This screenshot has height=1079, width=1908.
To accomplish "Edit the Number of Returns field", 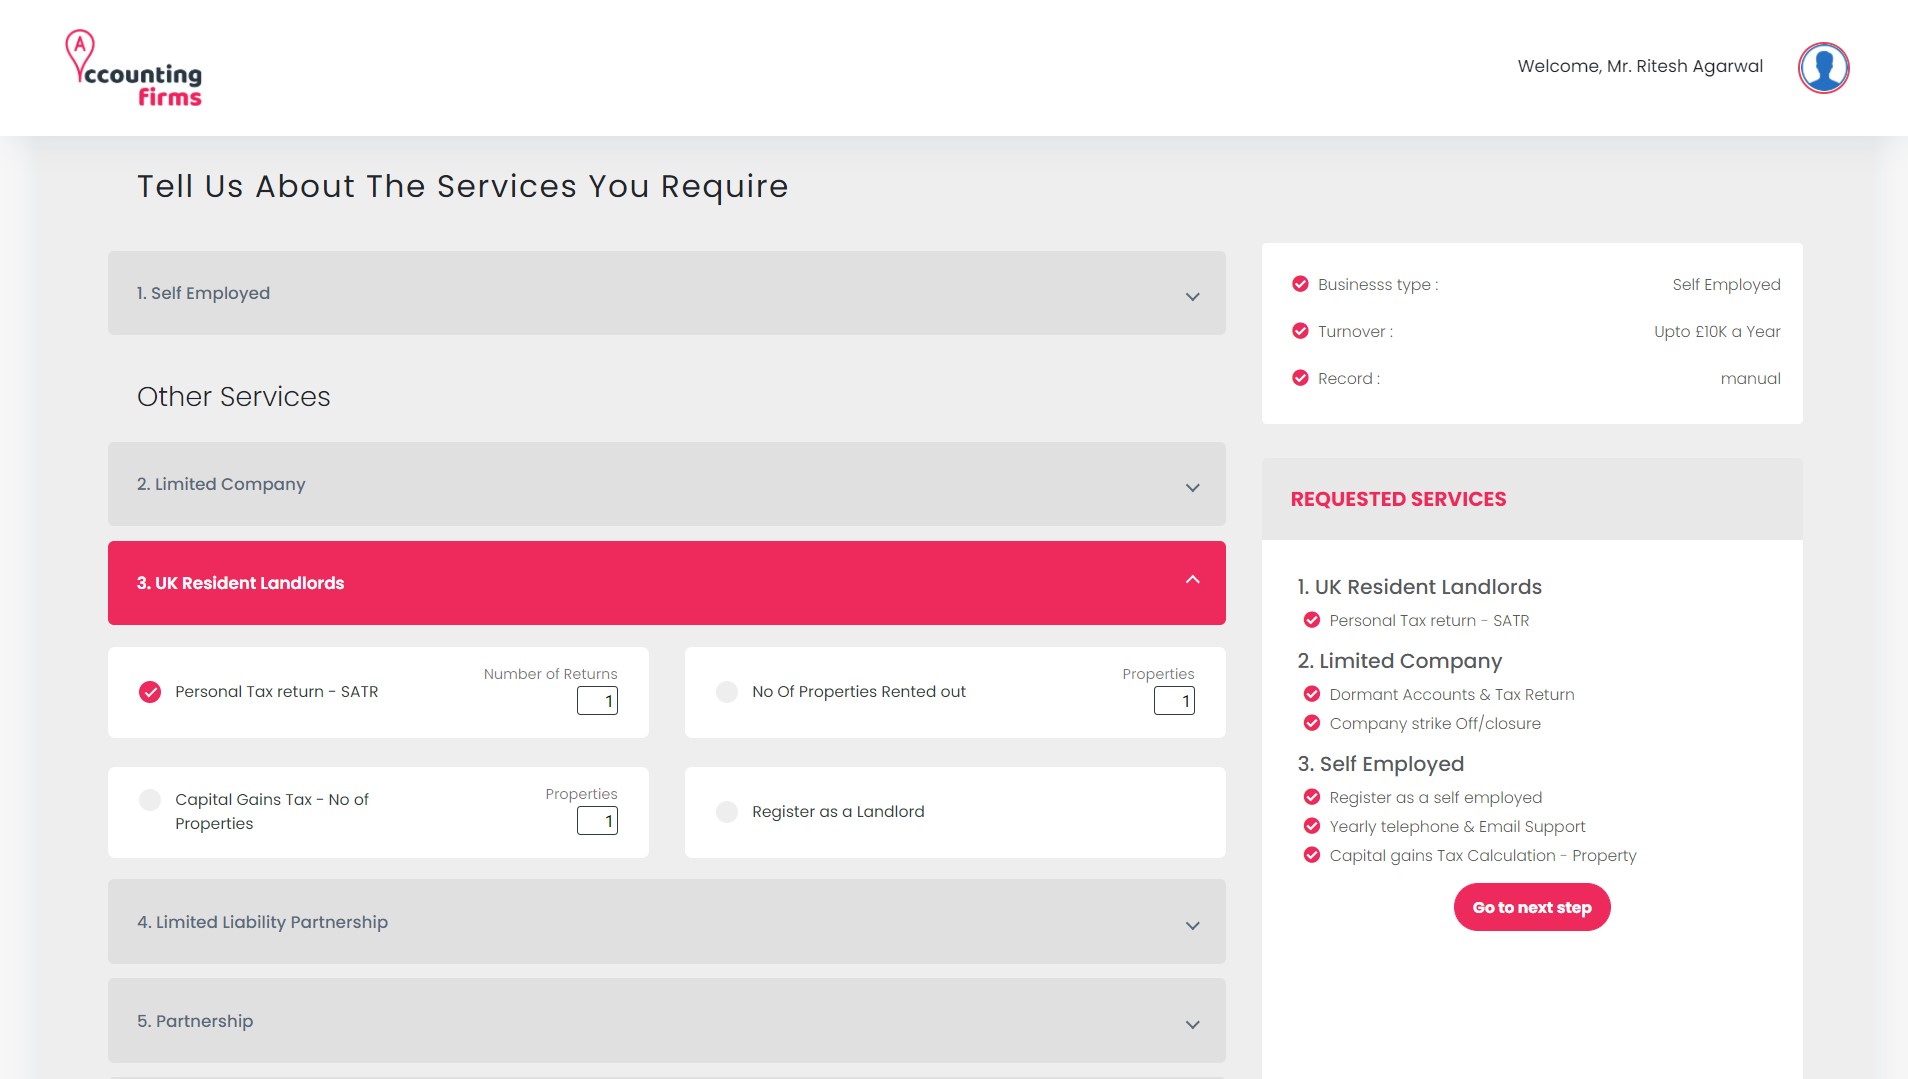I will click(x=597, y=701).
